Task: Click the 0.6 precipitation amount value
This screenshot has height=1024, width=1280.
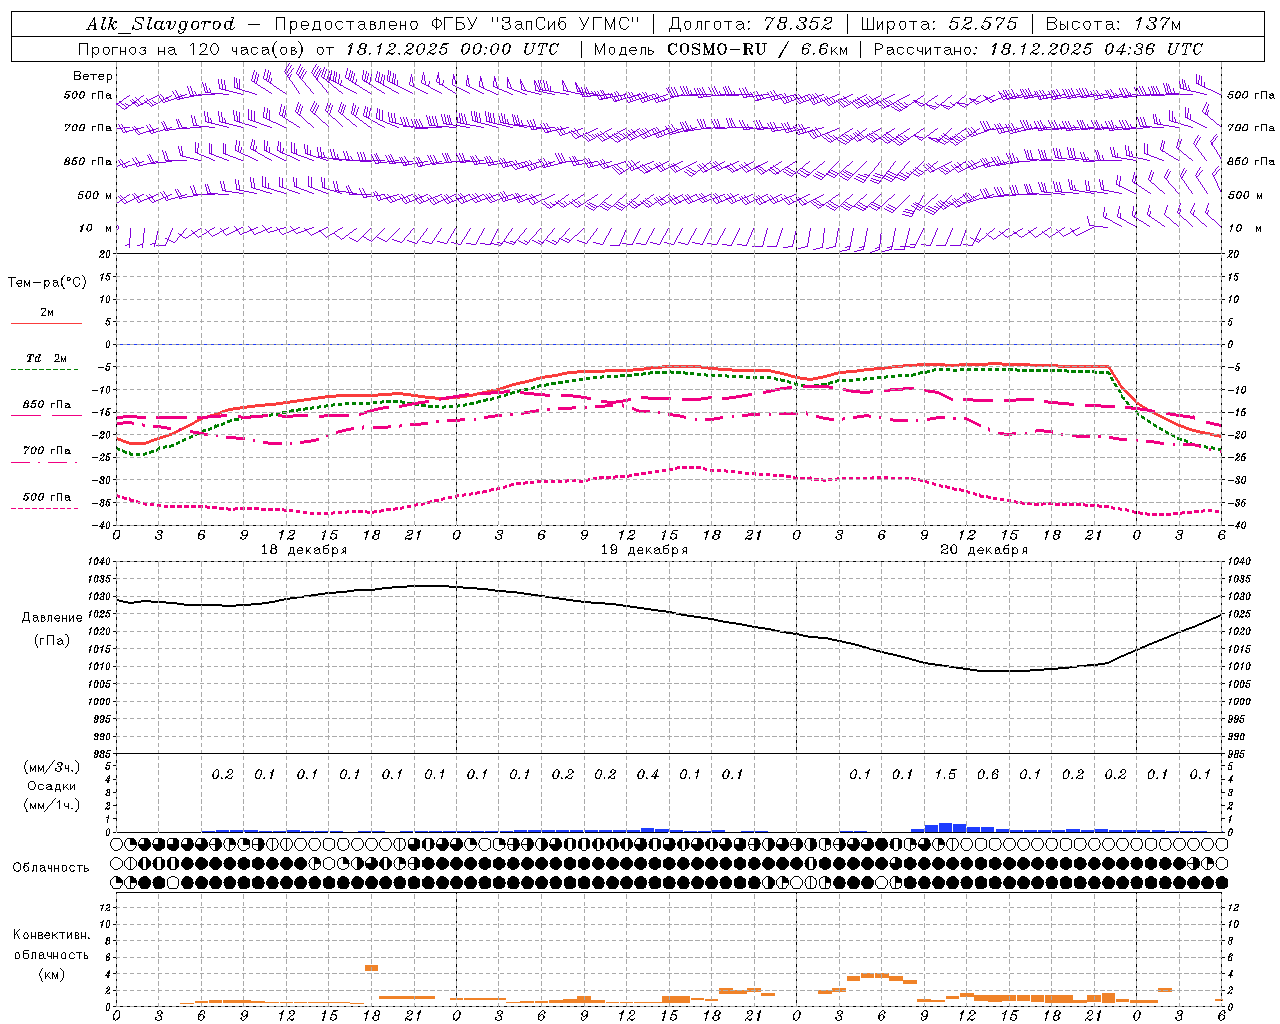Action: pos(988,774)
